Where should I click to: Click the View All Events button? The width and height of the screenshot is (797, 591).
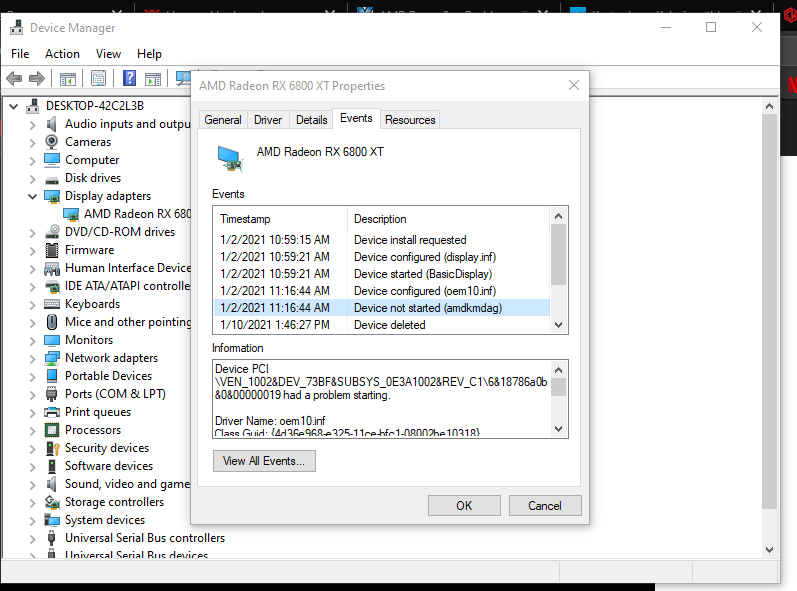pyautogui.click(x=264, y=461)
